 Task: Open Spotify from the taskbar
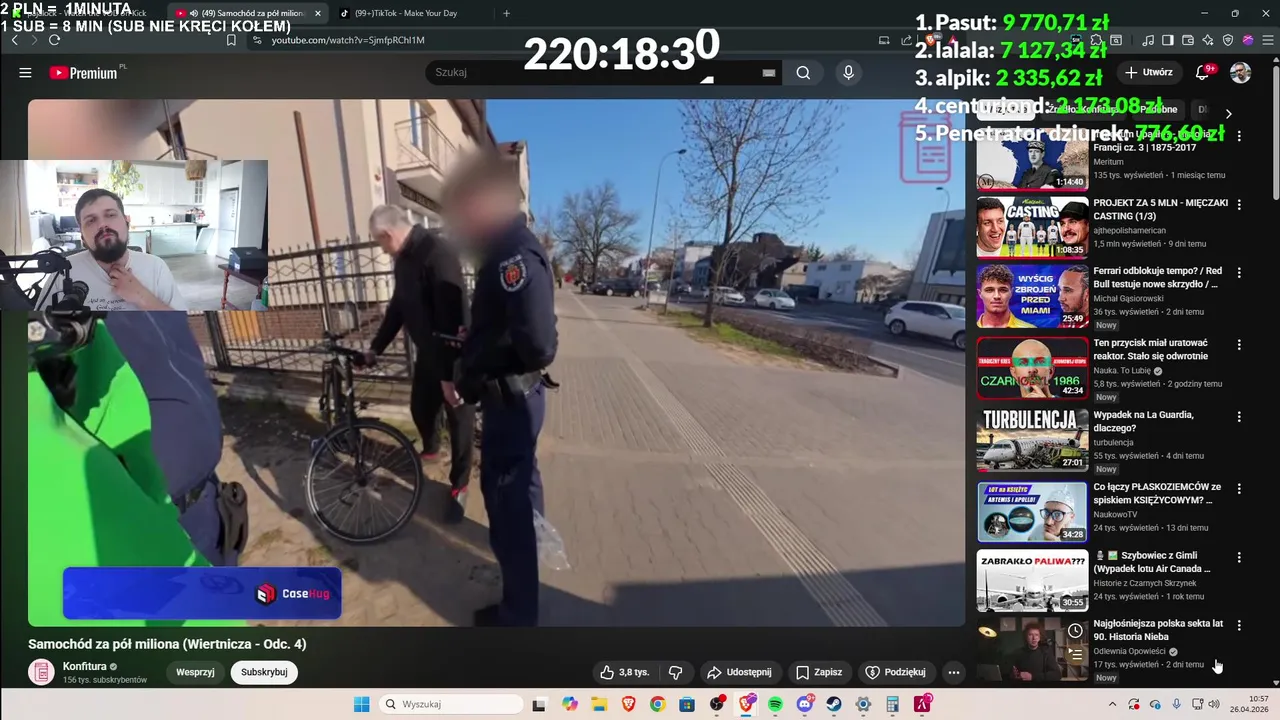(775, 704)
